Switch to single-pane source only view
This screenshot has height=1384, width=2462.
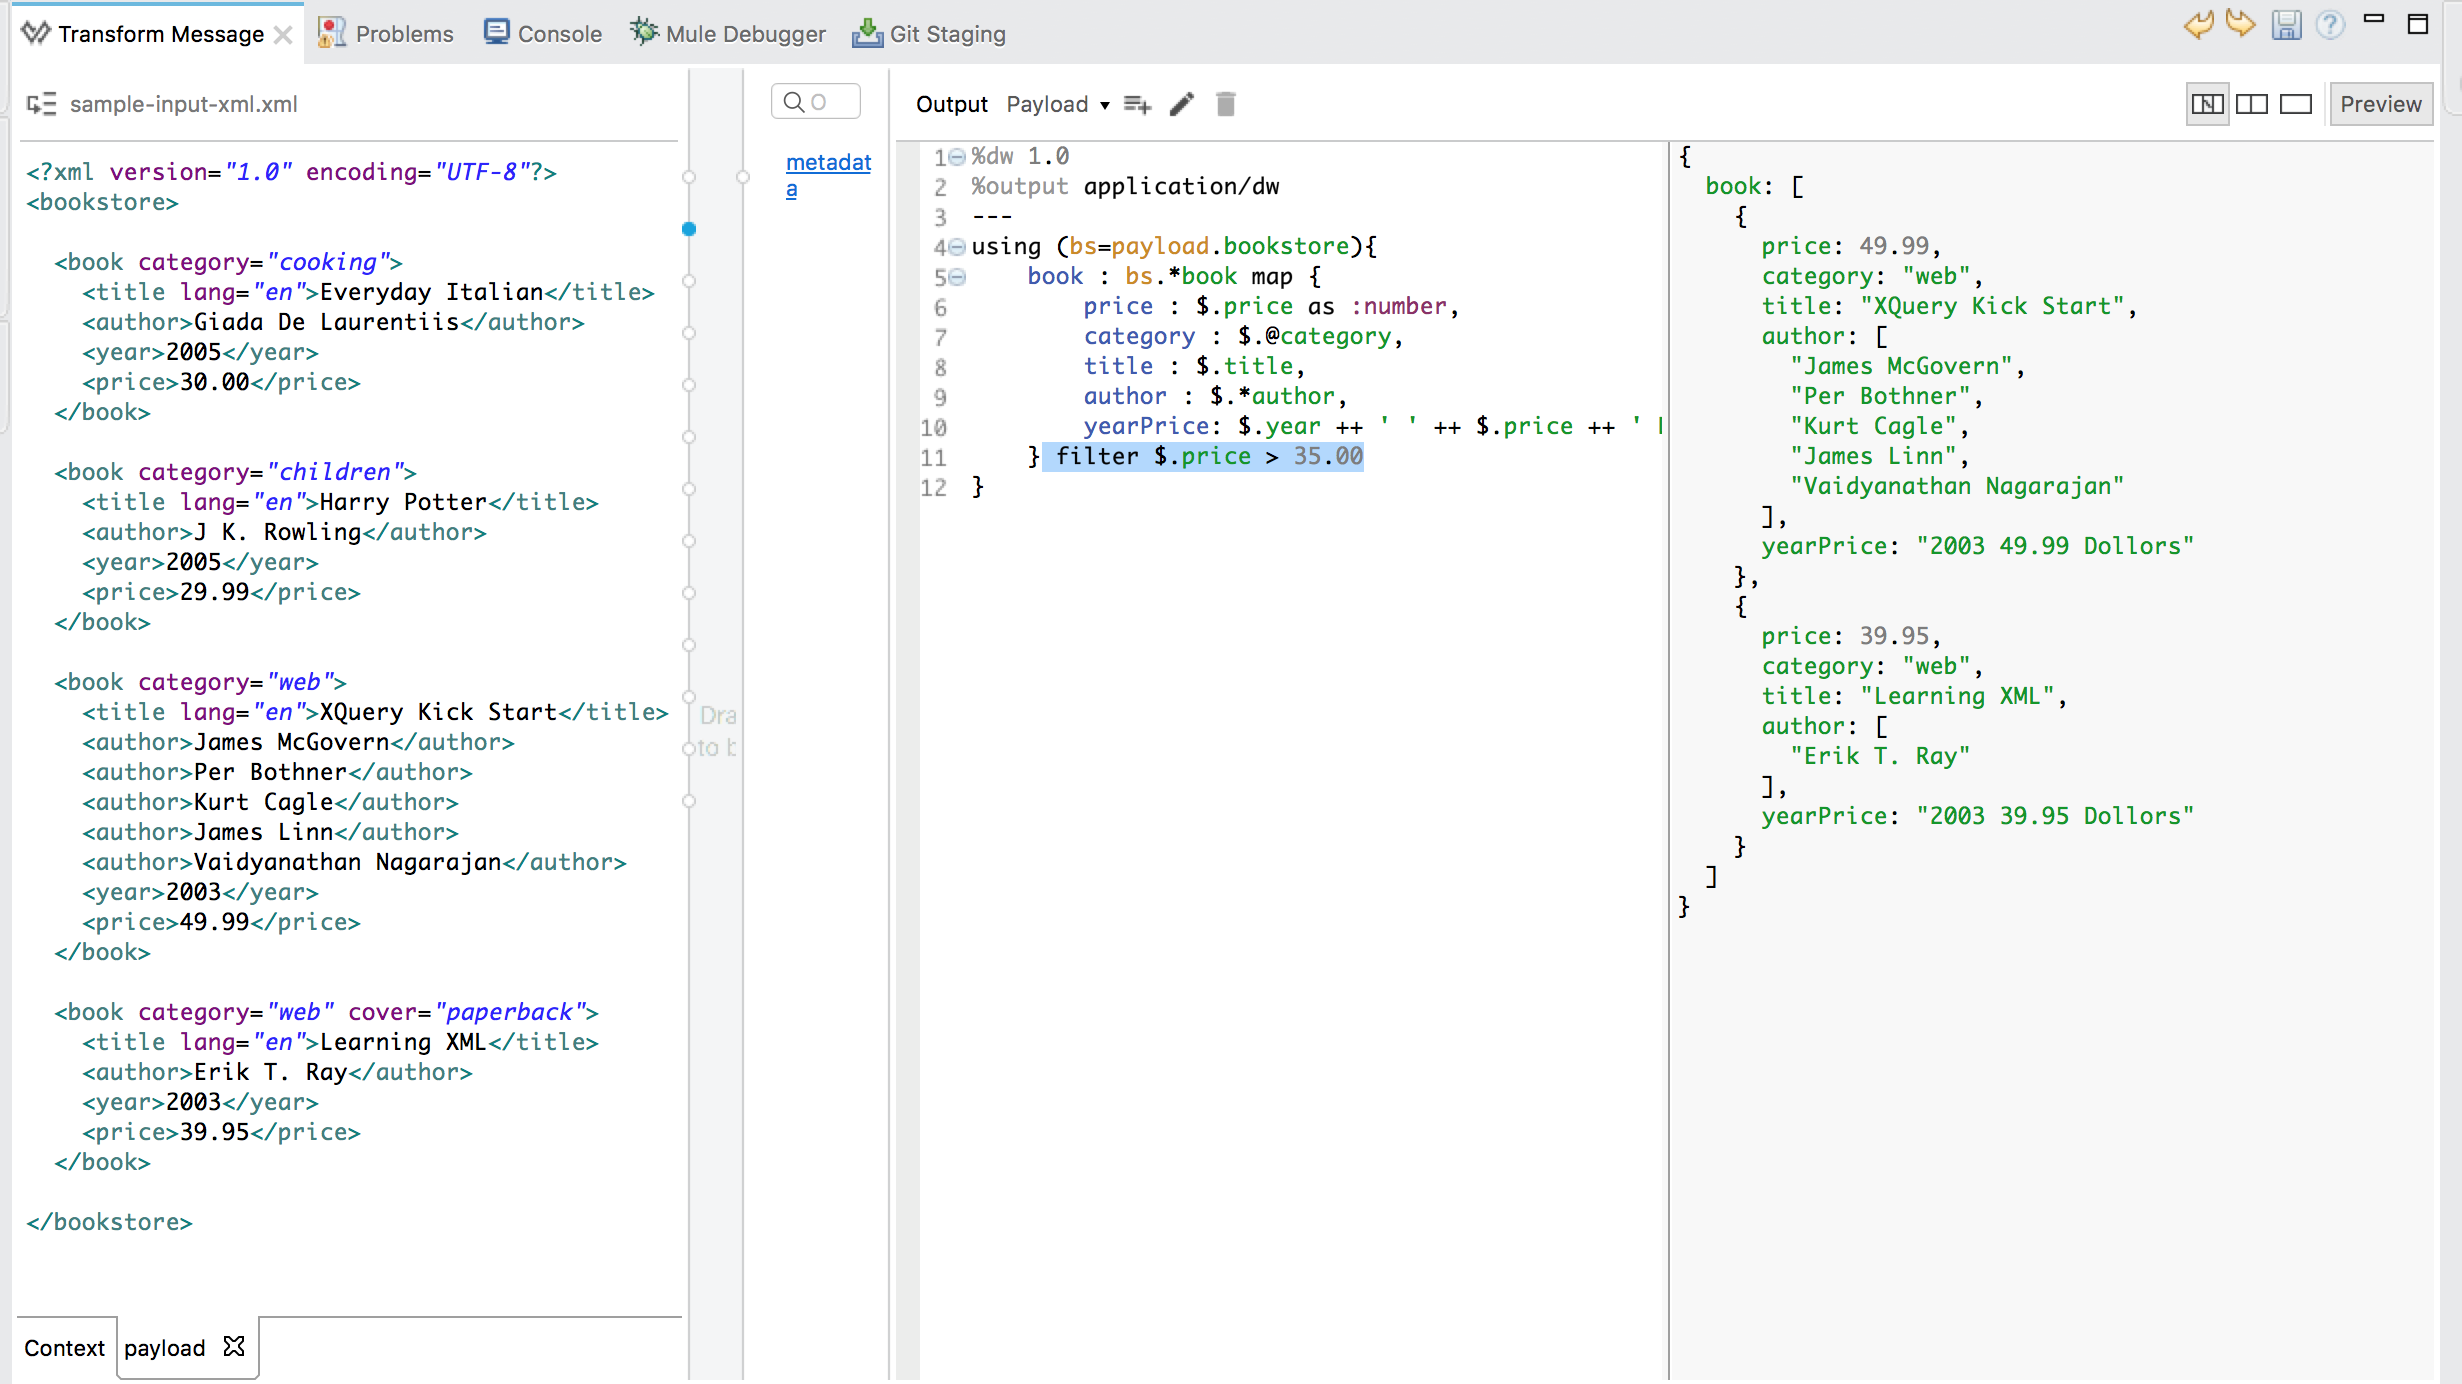click(2295, 104)
